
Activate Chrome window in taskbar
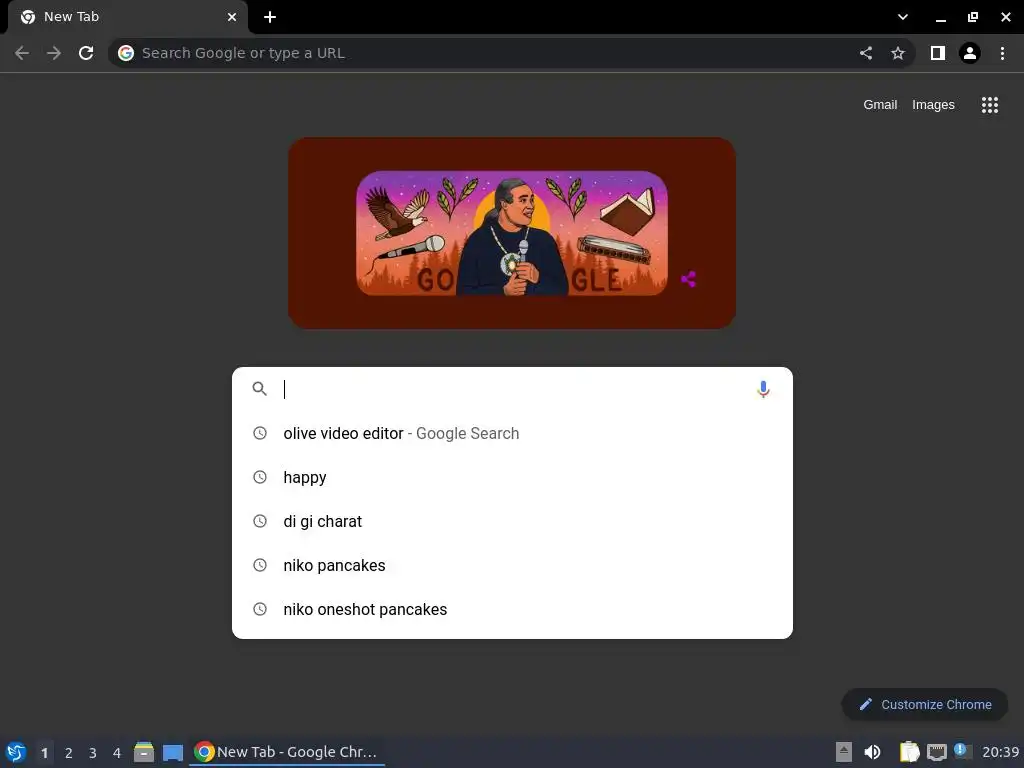(287, 752)
